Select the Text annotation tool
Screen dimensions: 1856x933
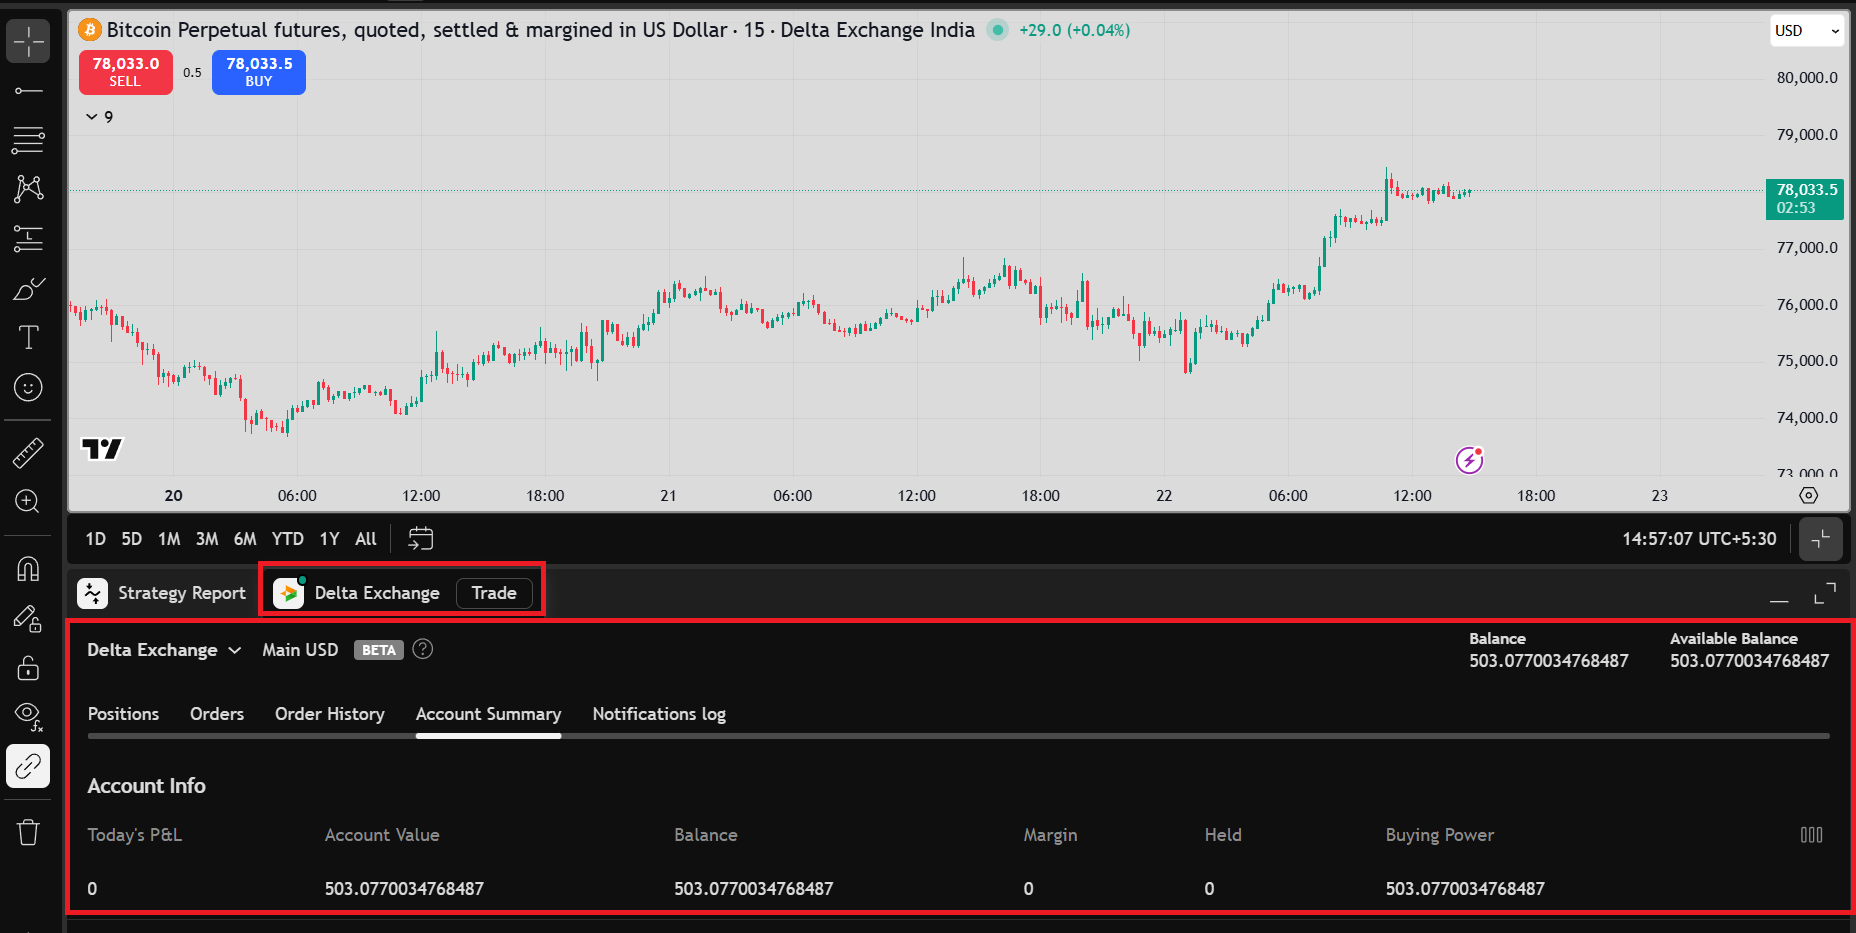tap(28, 338)
